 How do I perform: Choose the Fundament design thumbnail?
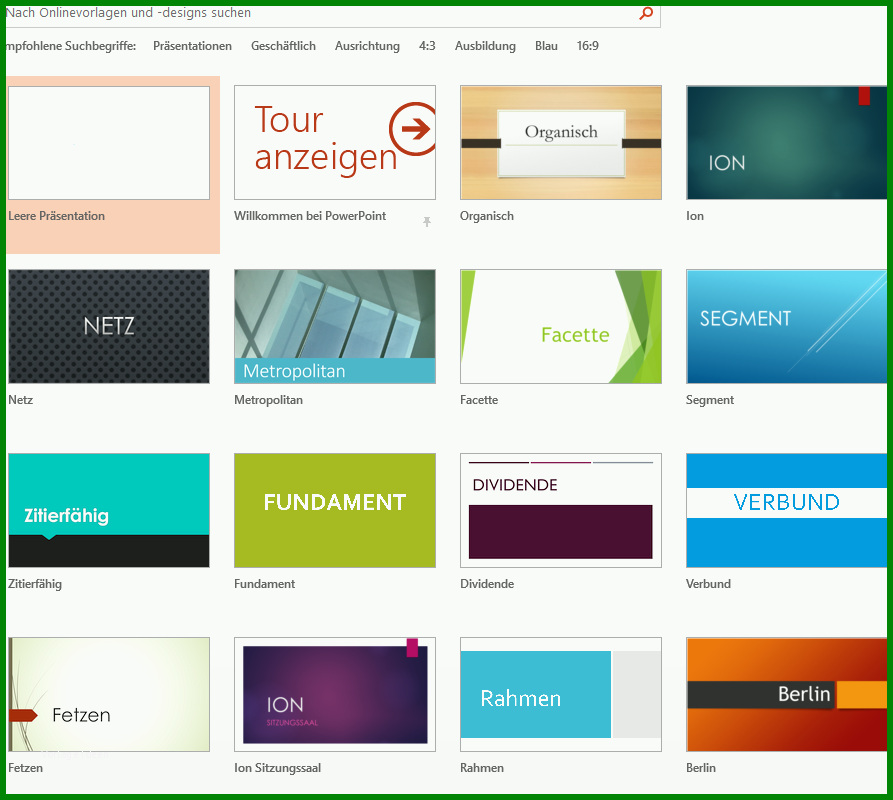click(335, 511)
